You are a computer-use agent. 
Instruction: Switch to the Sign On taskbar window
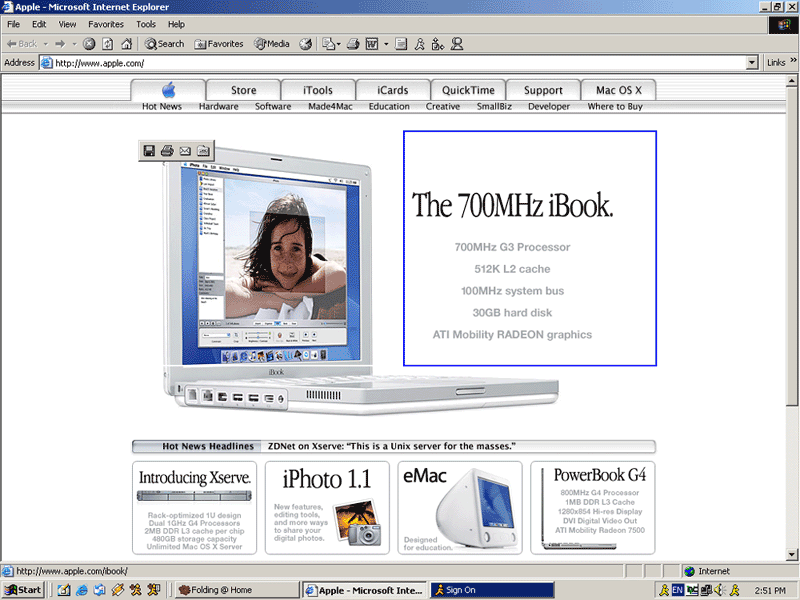pos(492,590)
